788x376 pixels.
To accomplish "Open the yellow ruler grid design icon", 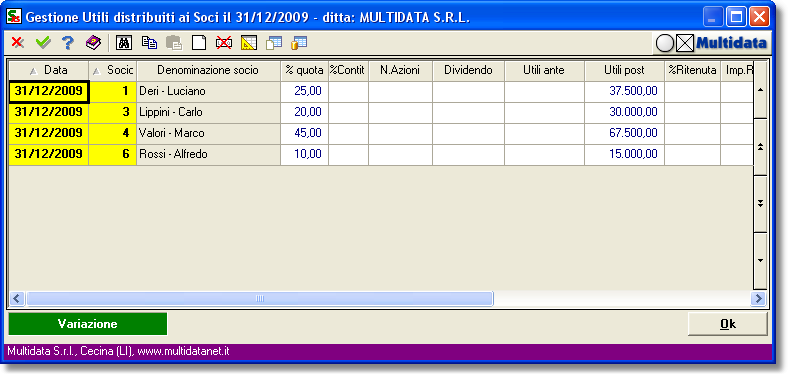I will [x=249, y=43].
